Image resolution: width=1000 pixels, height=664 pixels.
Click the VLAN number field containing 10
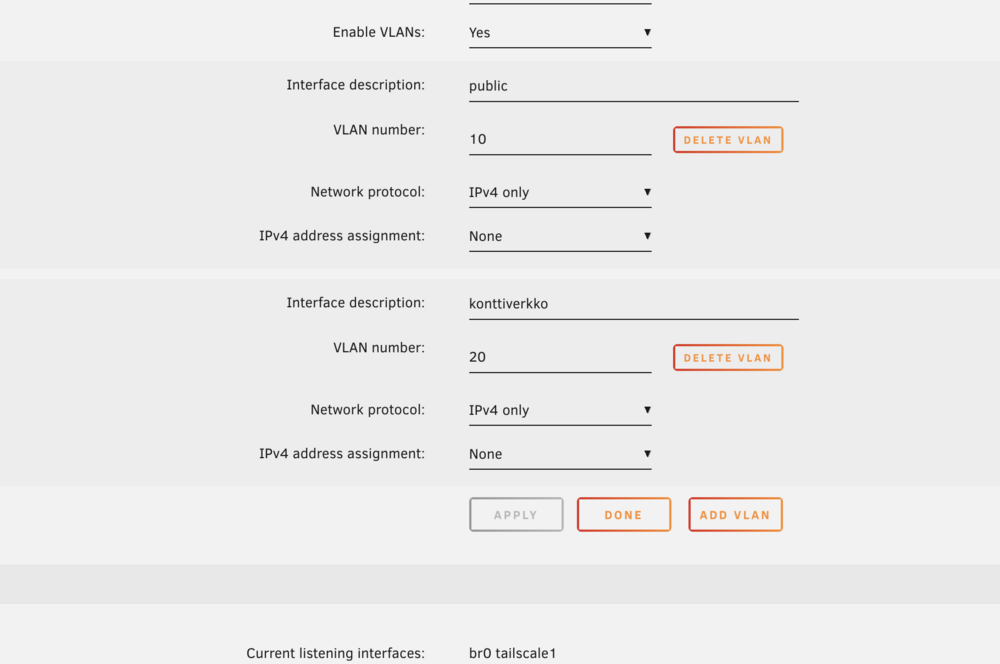560,139
